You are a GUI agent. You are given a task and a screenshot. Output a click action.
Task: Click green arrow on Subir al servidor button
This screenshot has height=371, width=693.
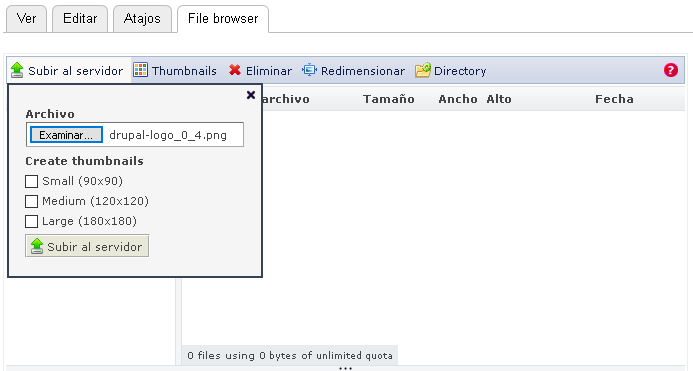coord(37,246)
